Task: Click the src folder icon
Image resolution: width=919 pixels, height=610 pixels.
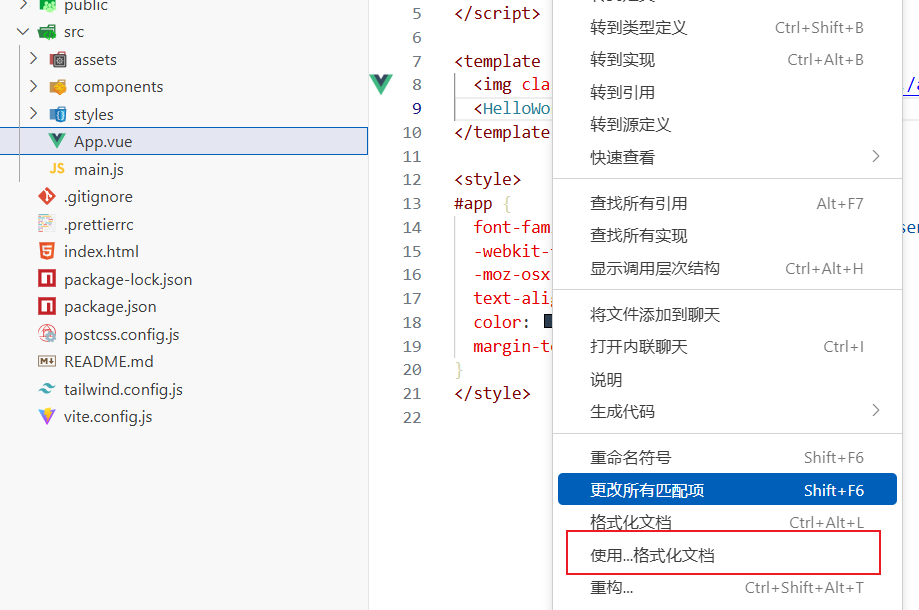Action: coord(47,32)
